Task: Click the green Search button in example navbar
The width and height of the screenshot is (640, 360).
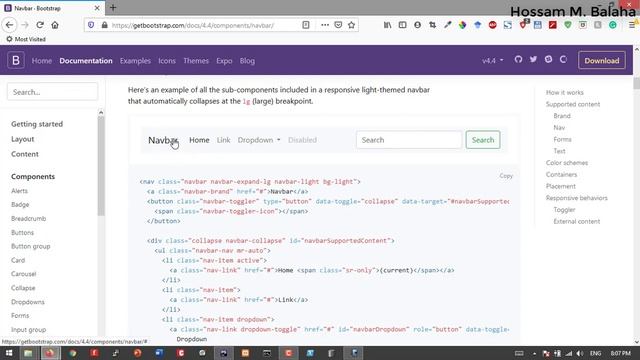Action: click(x=483, y=140)
